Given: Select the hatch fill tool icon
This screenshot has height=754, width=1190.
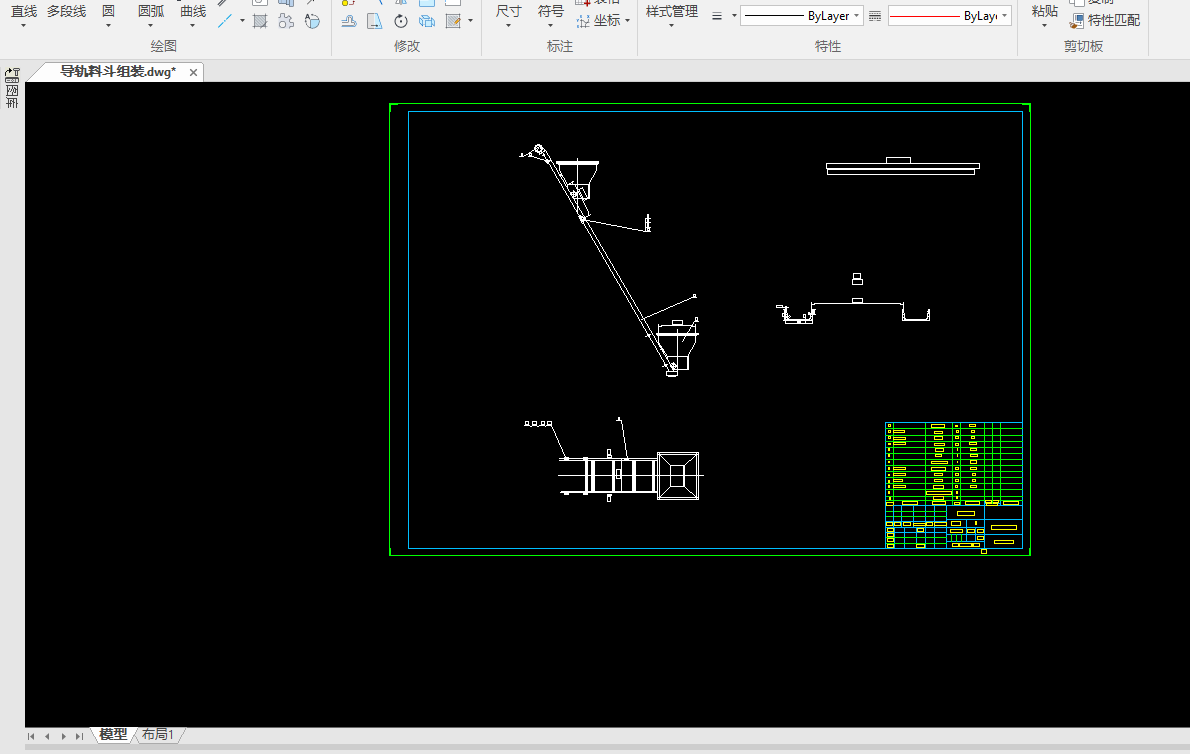Looking at the screenshot, I should [260, 21].
